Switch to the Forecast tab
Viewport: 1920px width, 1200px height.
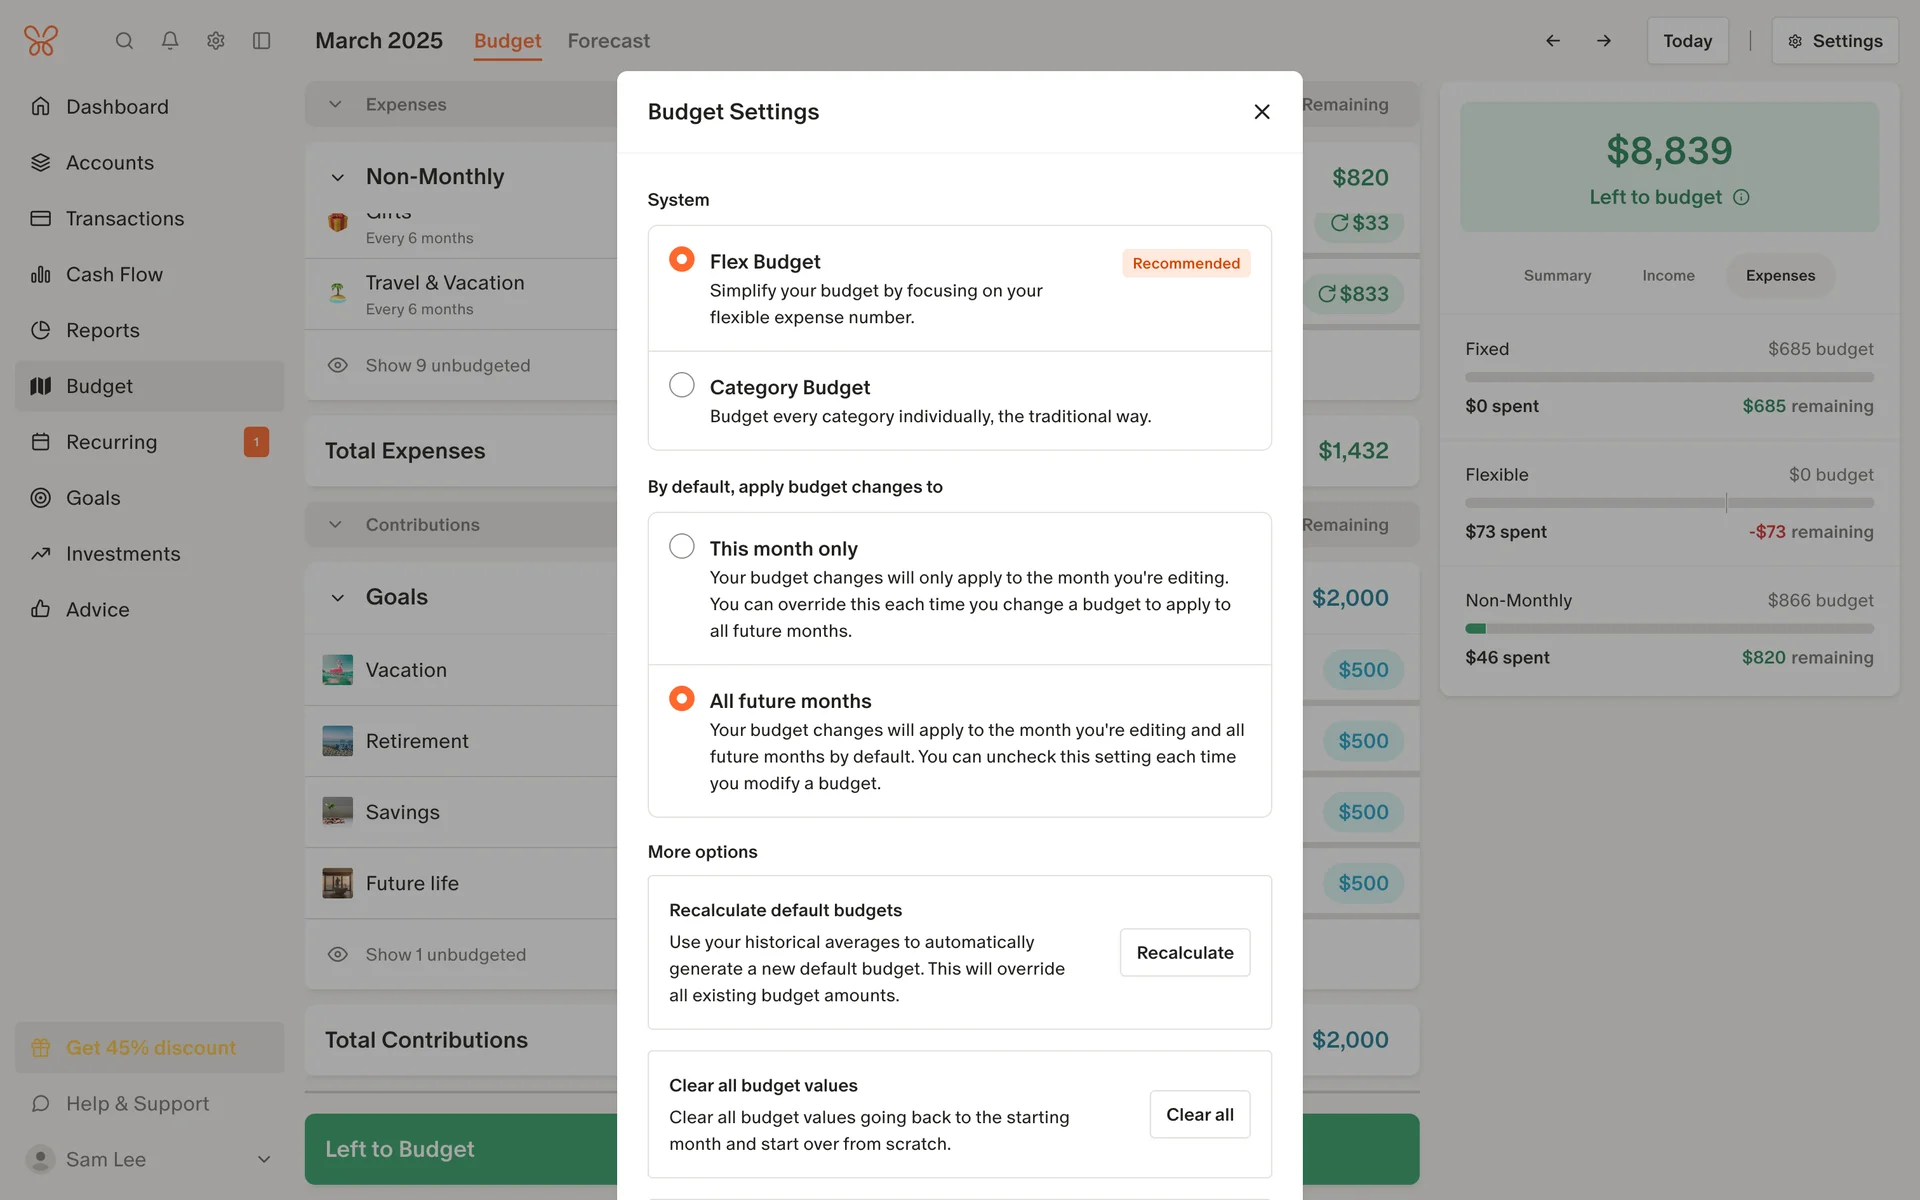pos(608,41)
